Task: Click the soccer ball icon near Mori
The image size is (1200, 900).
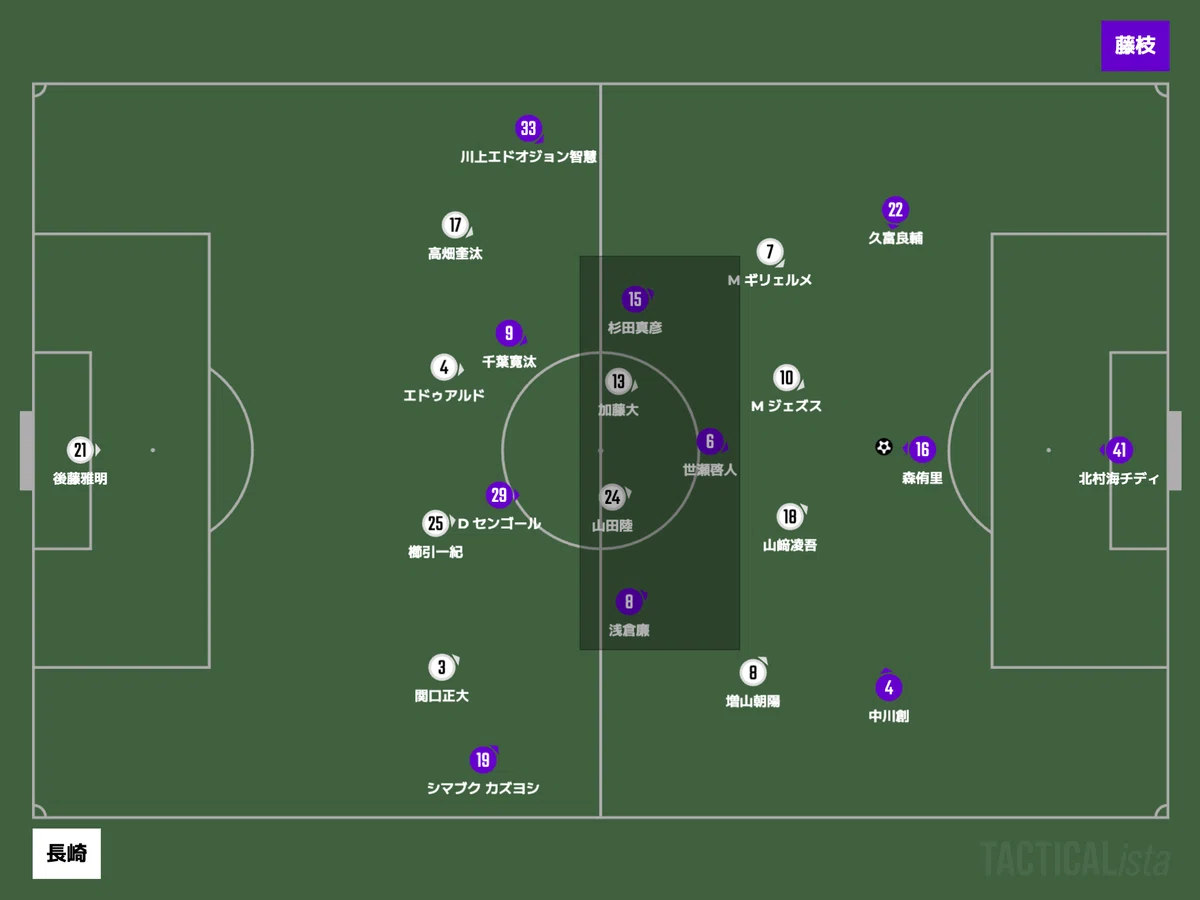Action: [883, 448]
